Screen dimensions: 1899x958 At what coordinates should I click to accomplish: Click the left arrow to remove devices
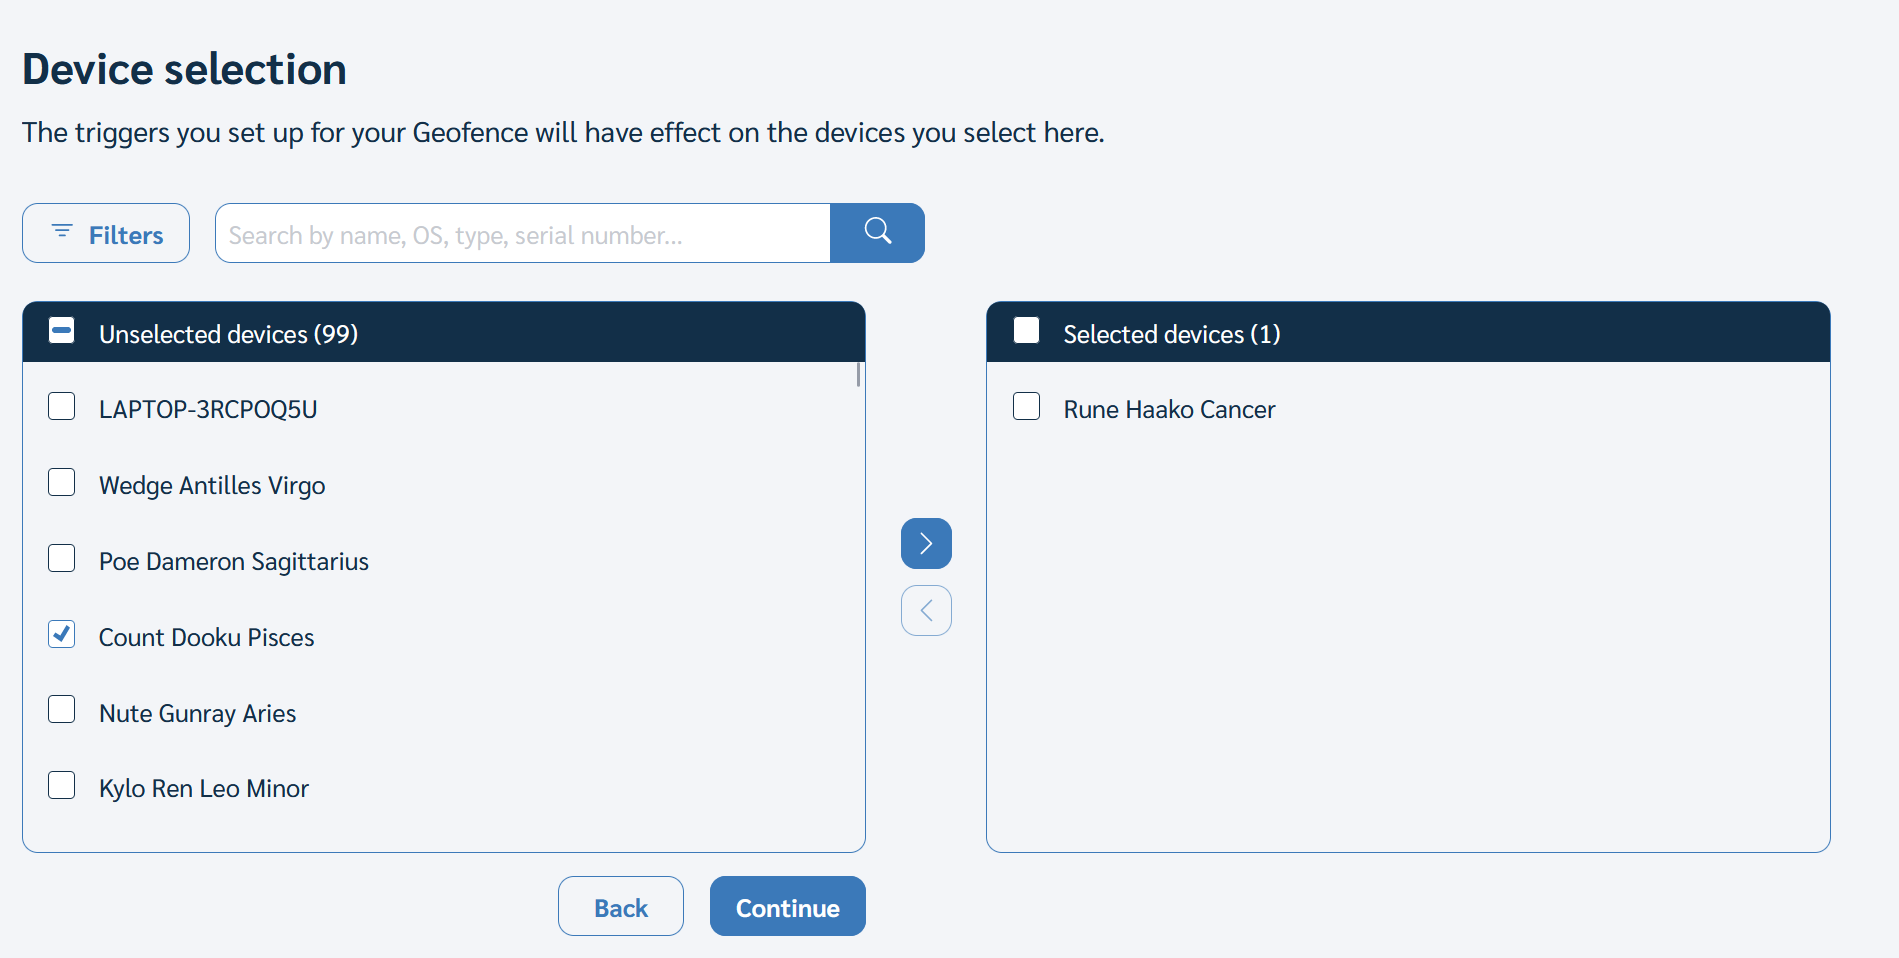926,610
